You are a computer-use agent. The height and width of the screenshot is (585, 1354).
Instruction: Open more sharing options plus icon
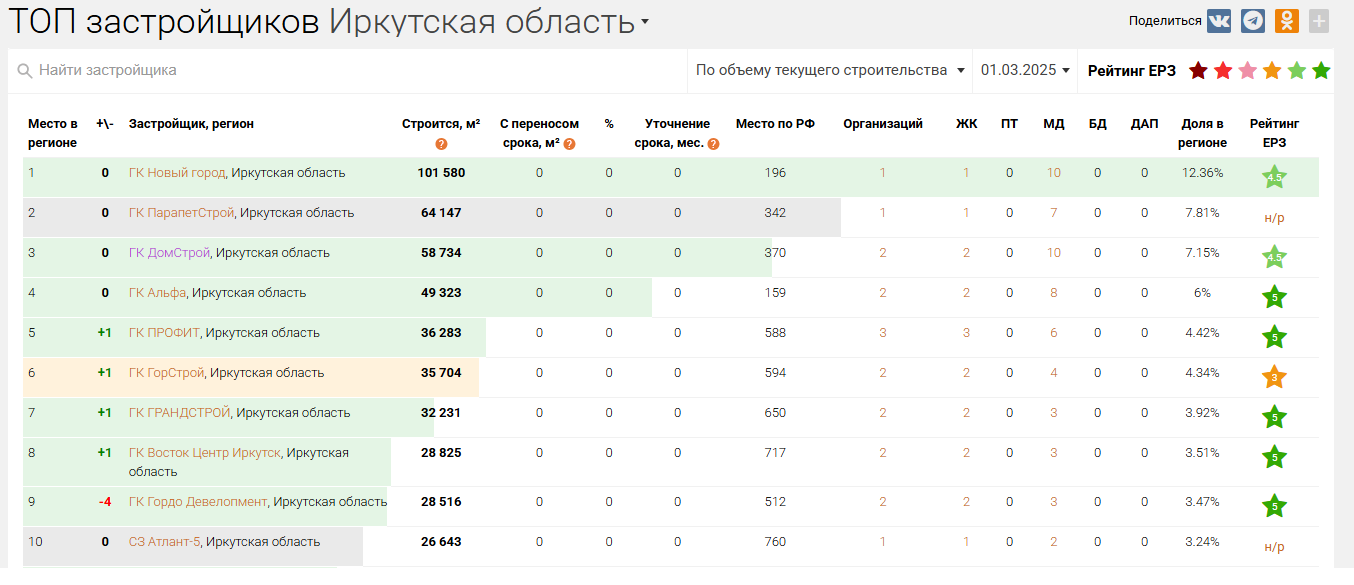point(1319,21)
